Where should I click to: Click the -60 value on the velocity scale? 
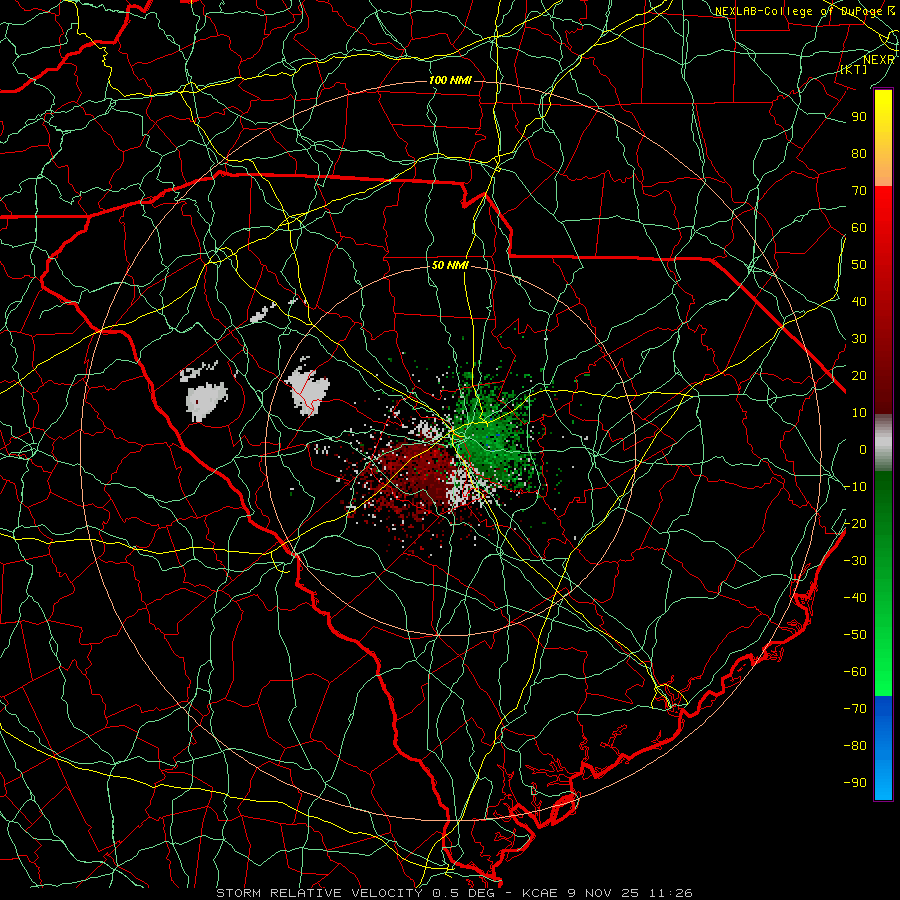(855, 672)
